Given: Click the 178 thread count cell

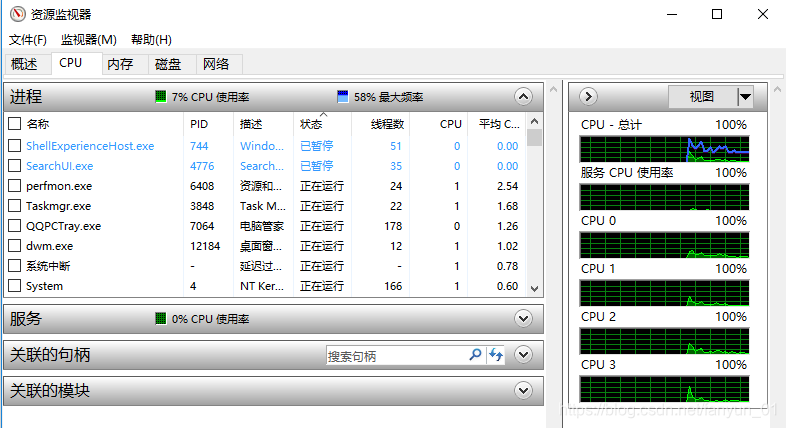Looking at the screenshot, I should click(x=393, y=226).
